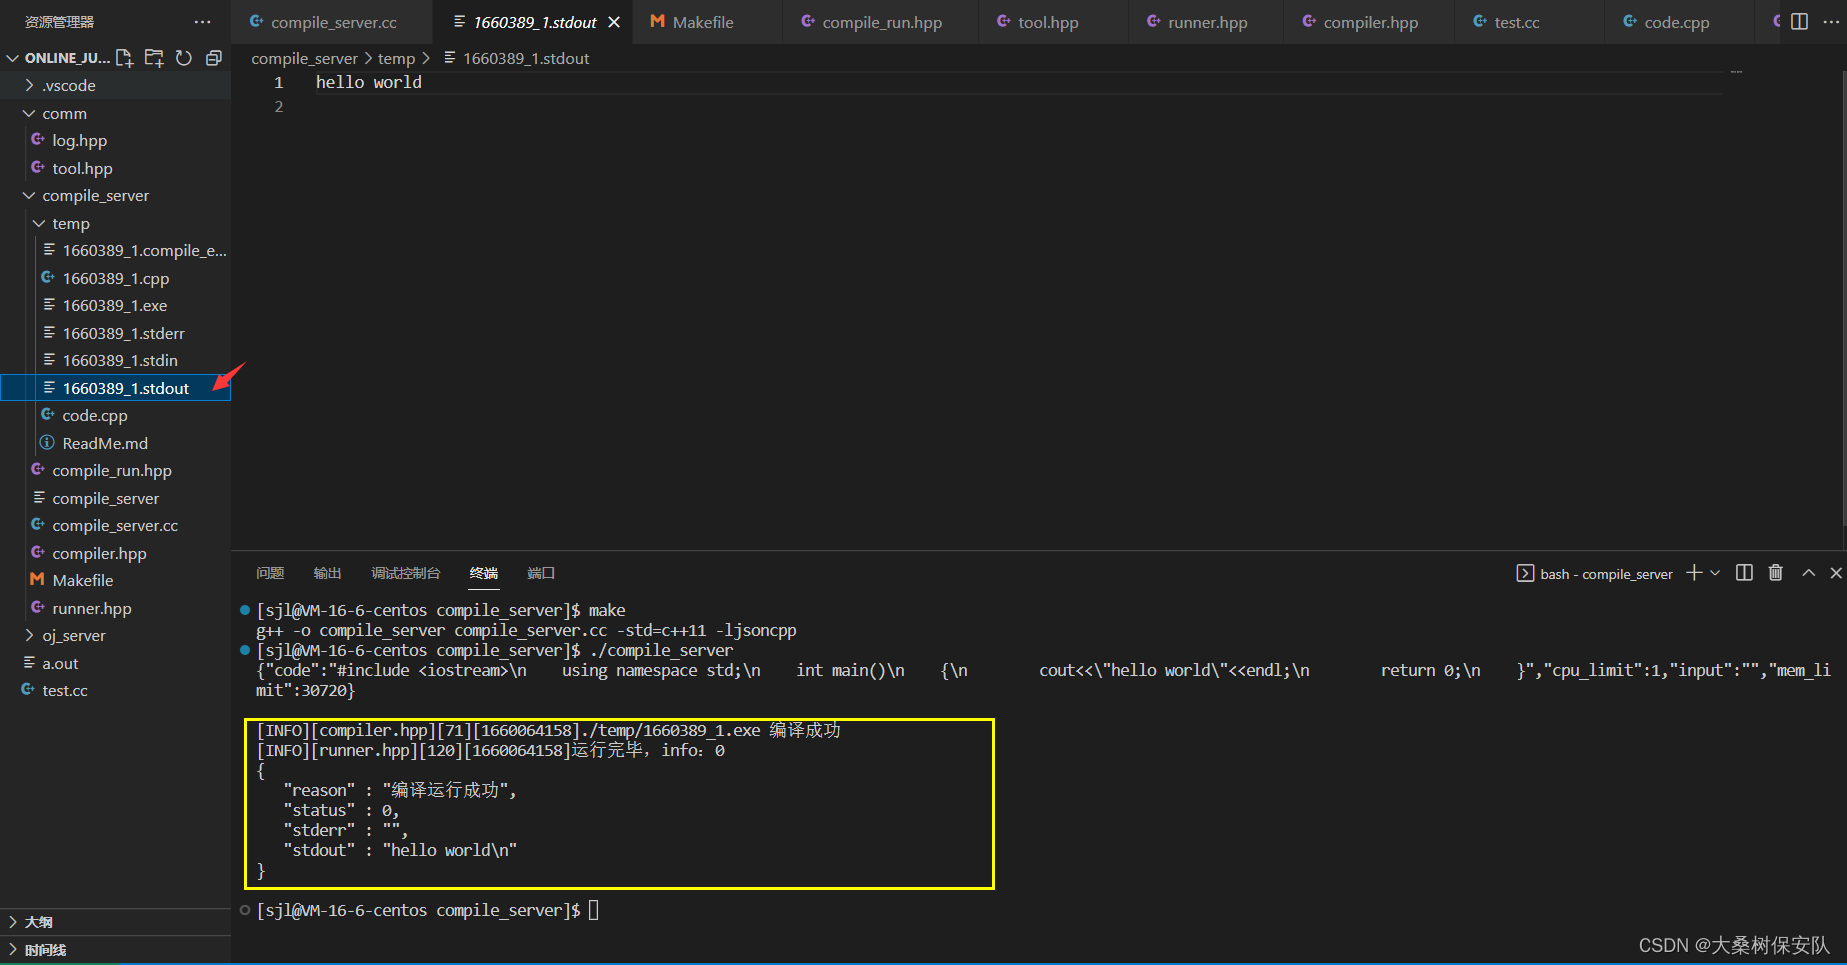The height and width of the screenshot is (965, 1847).
Task: Switch to the 终端 panel tab
Action: (484, 573)
